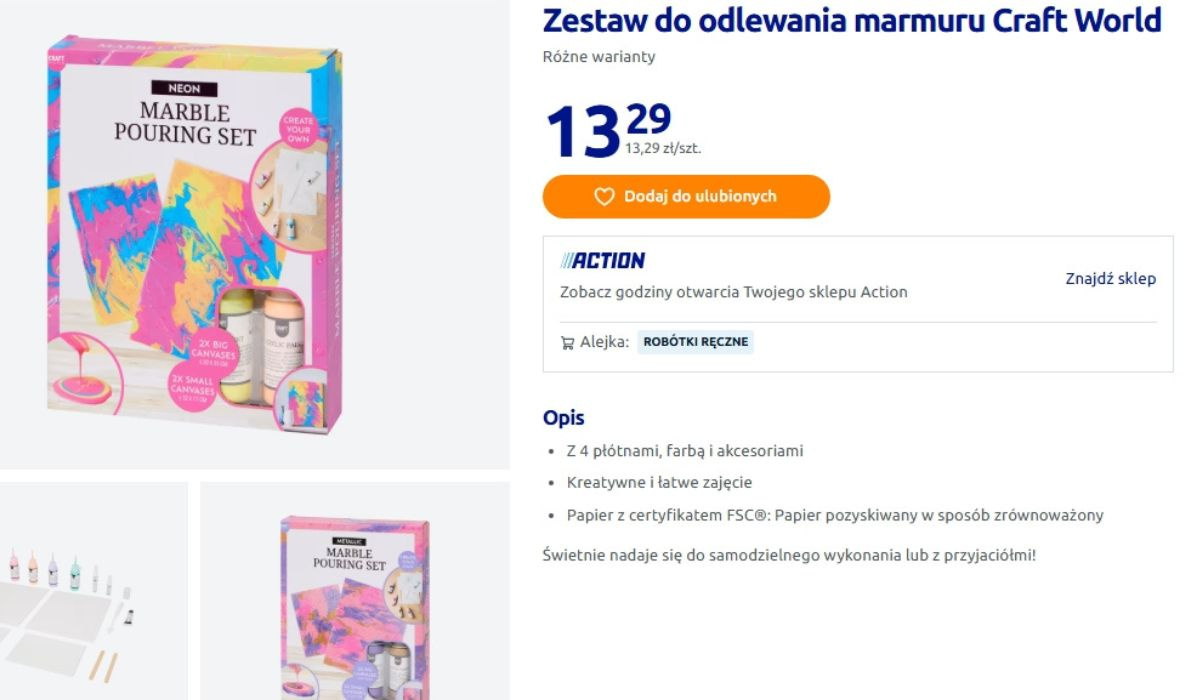Click the Action store logo
Screen dimensions: 1200x700
pyautogui.click(x=603, y=261)
